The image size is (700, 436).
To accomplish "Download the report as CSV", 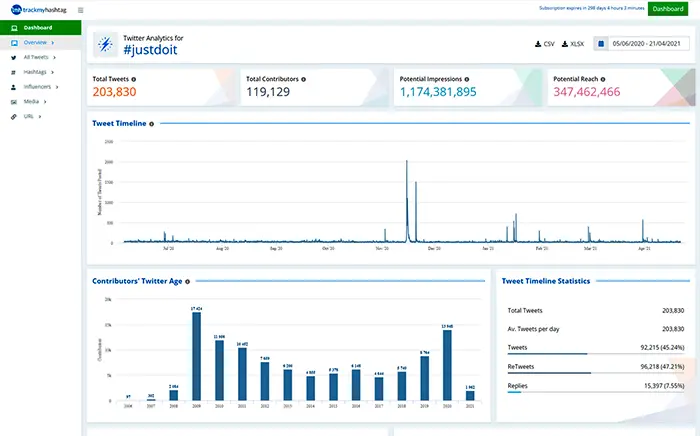I will click(x=545, y=44).
